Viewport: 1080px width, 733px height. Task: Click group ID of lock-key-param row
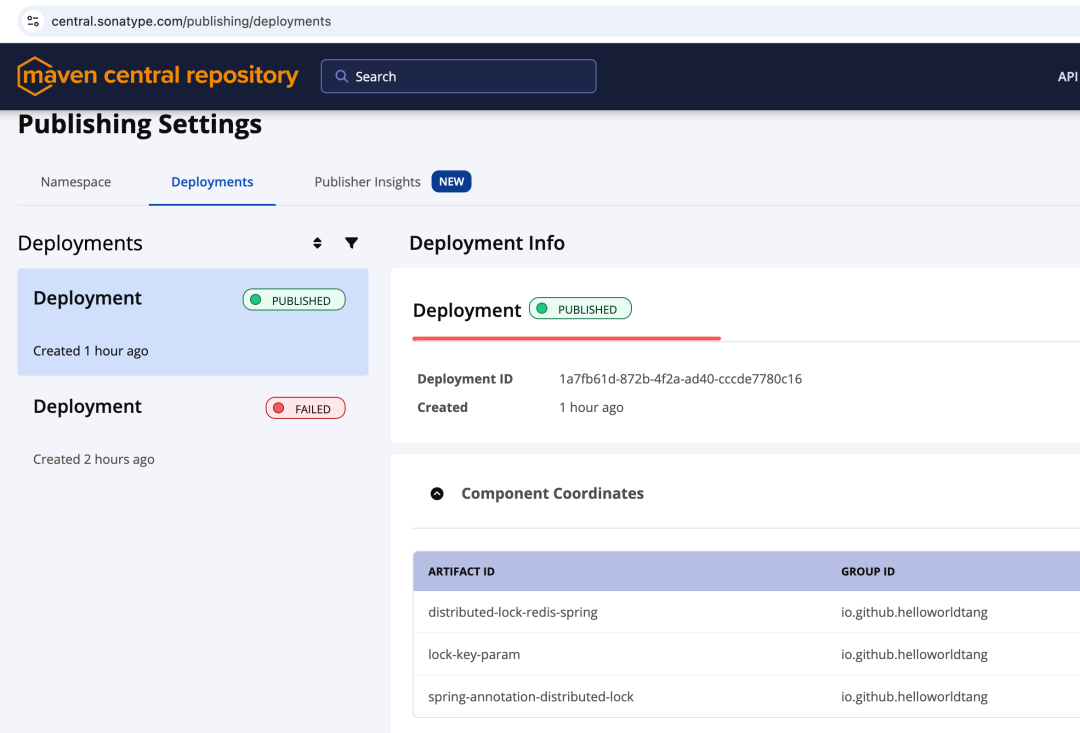coord(914,654)
